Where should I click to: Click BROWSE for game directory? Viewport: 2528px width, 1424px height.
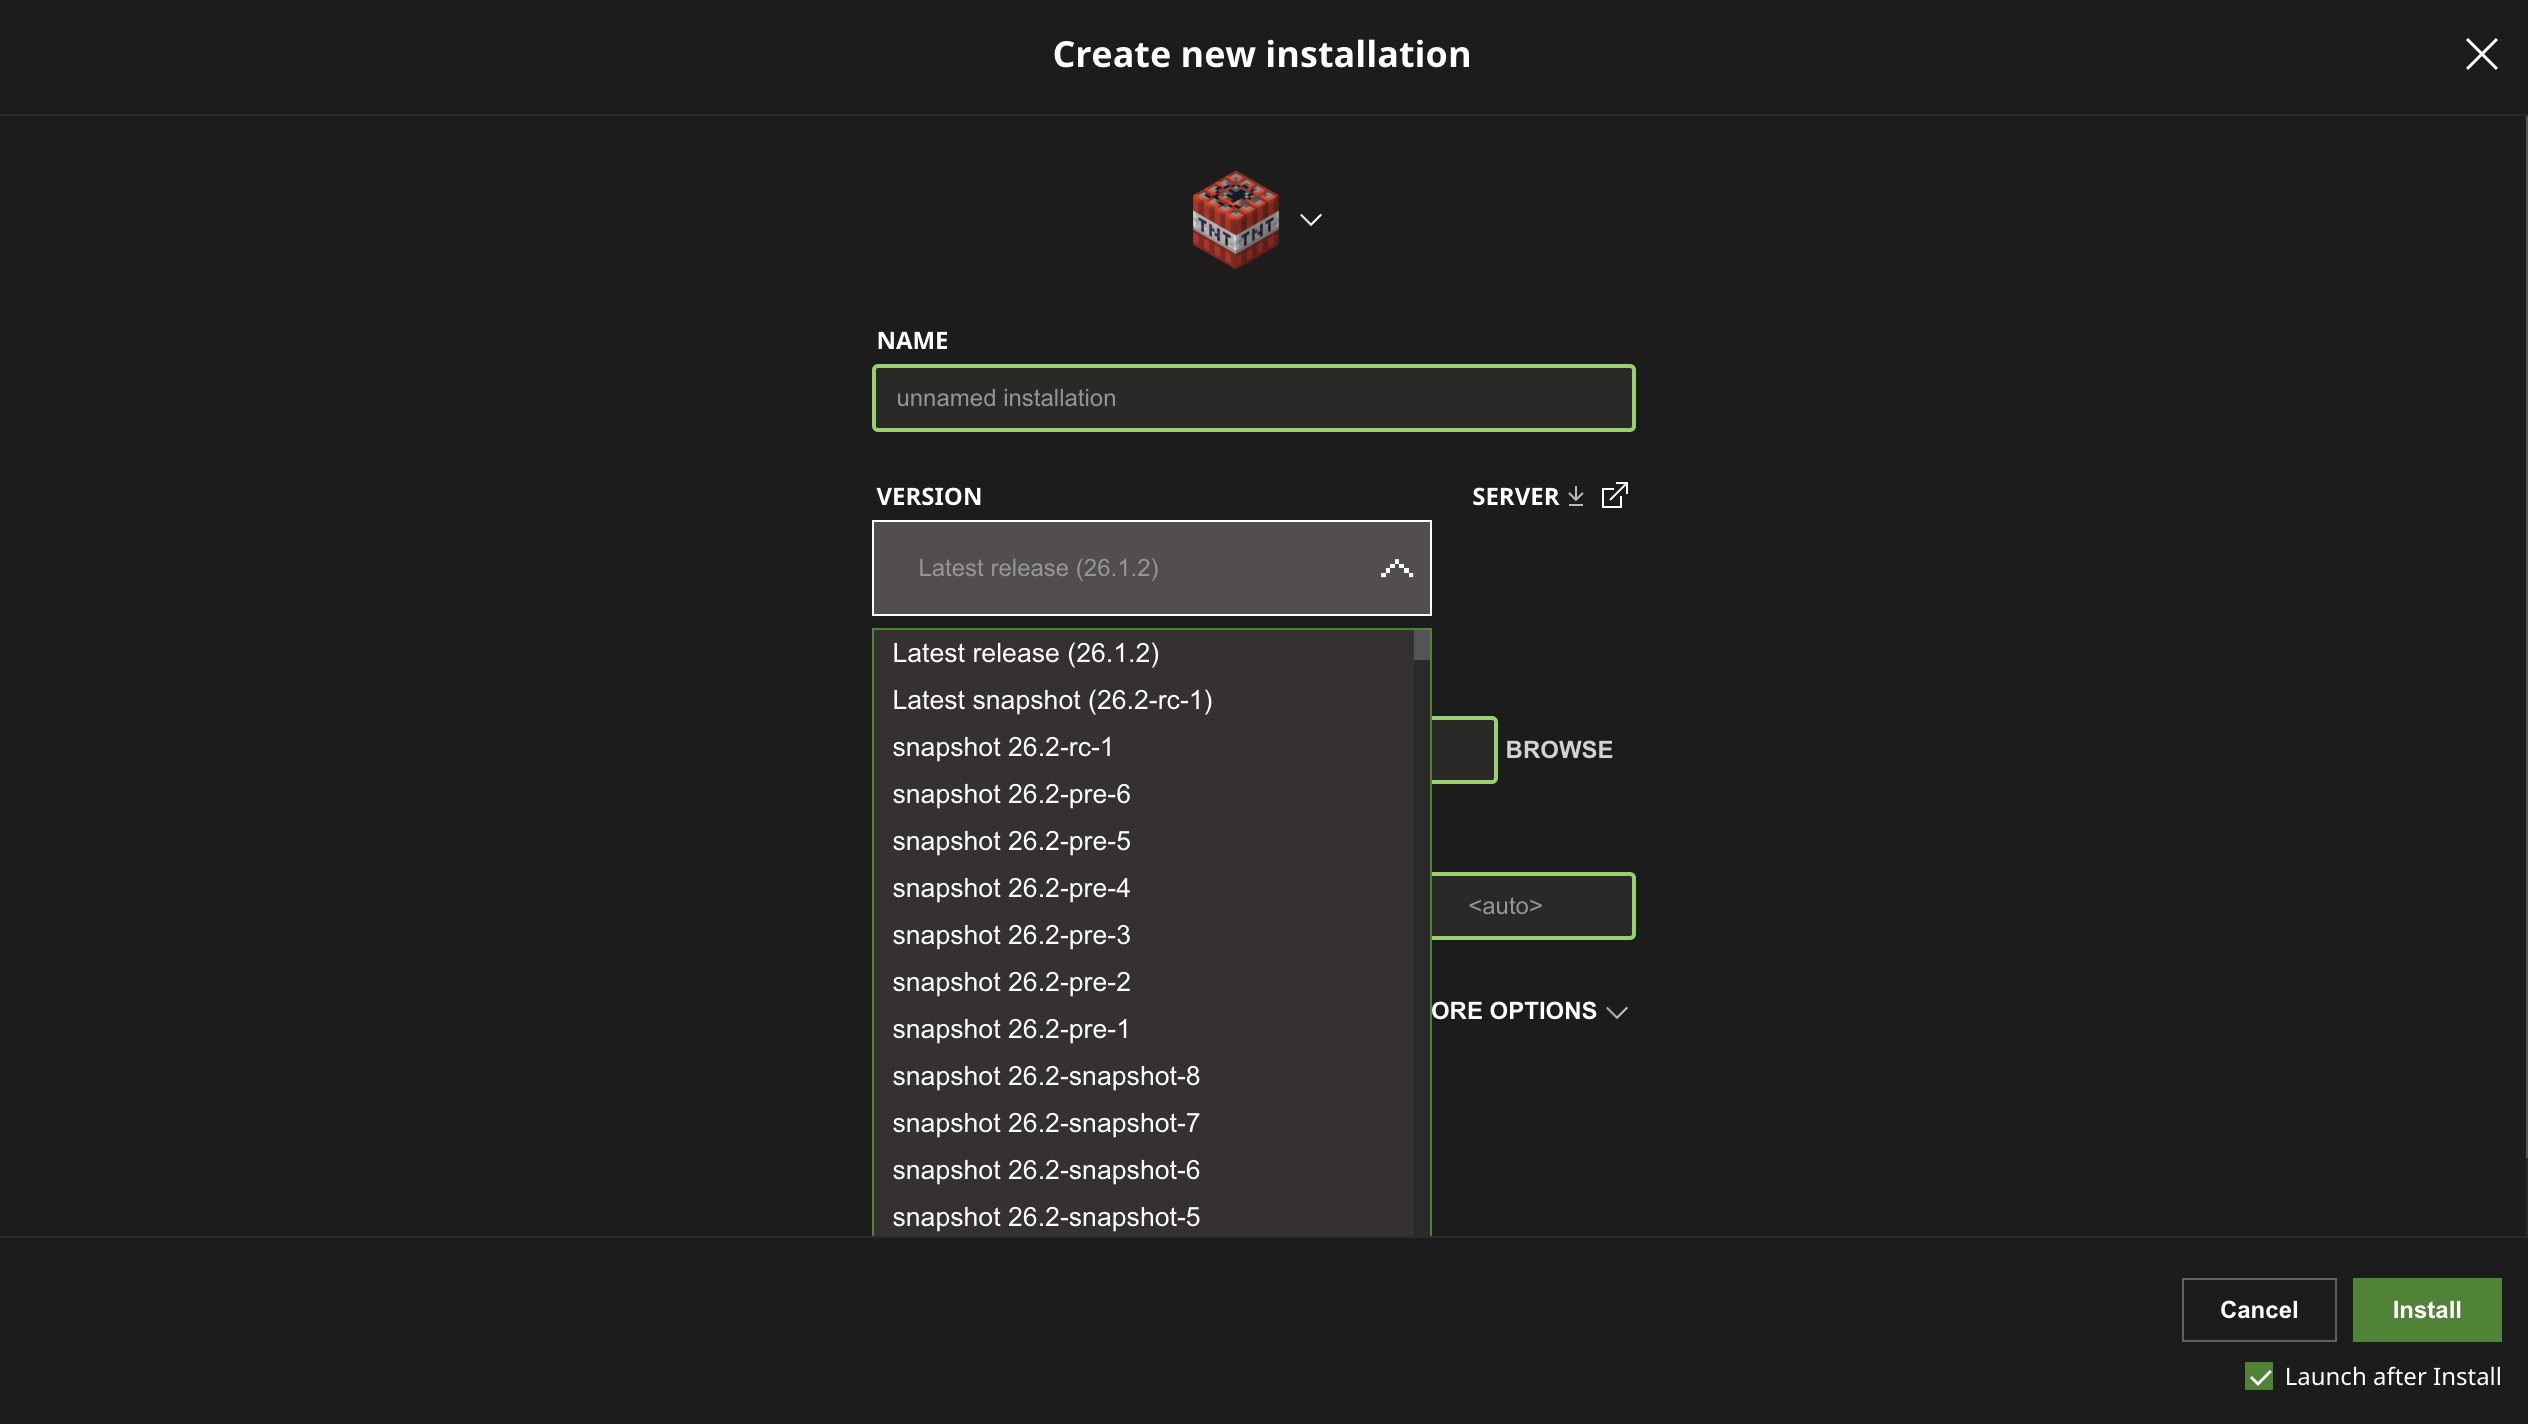tap(1558, 750)
